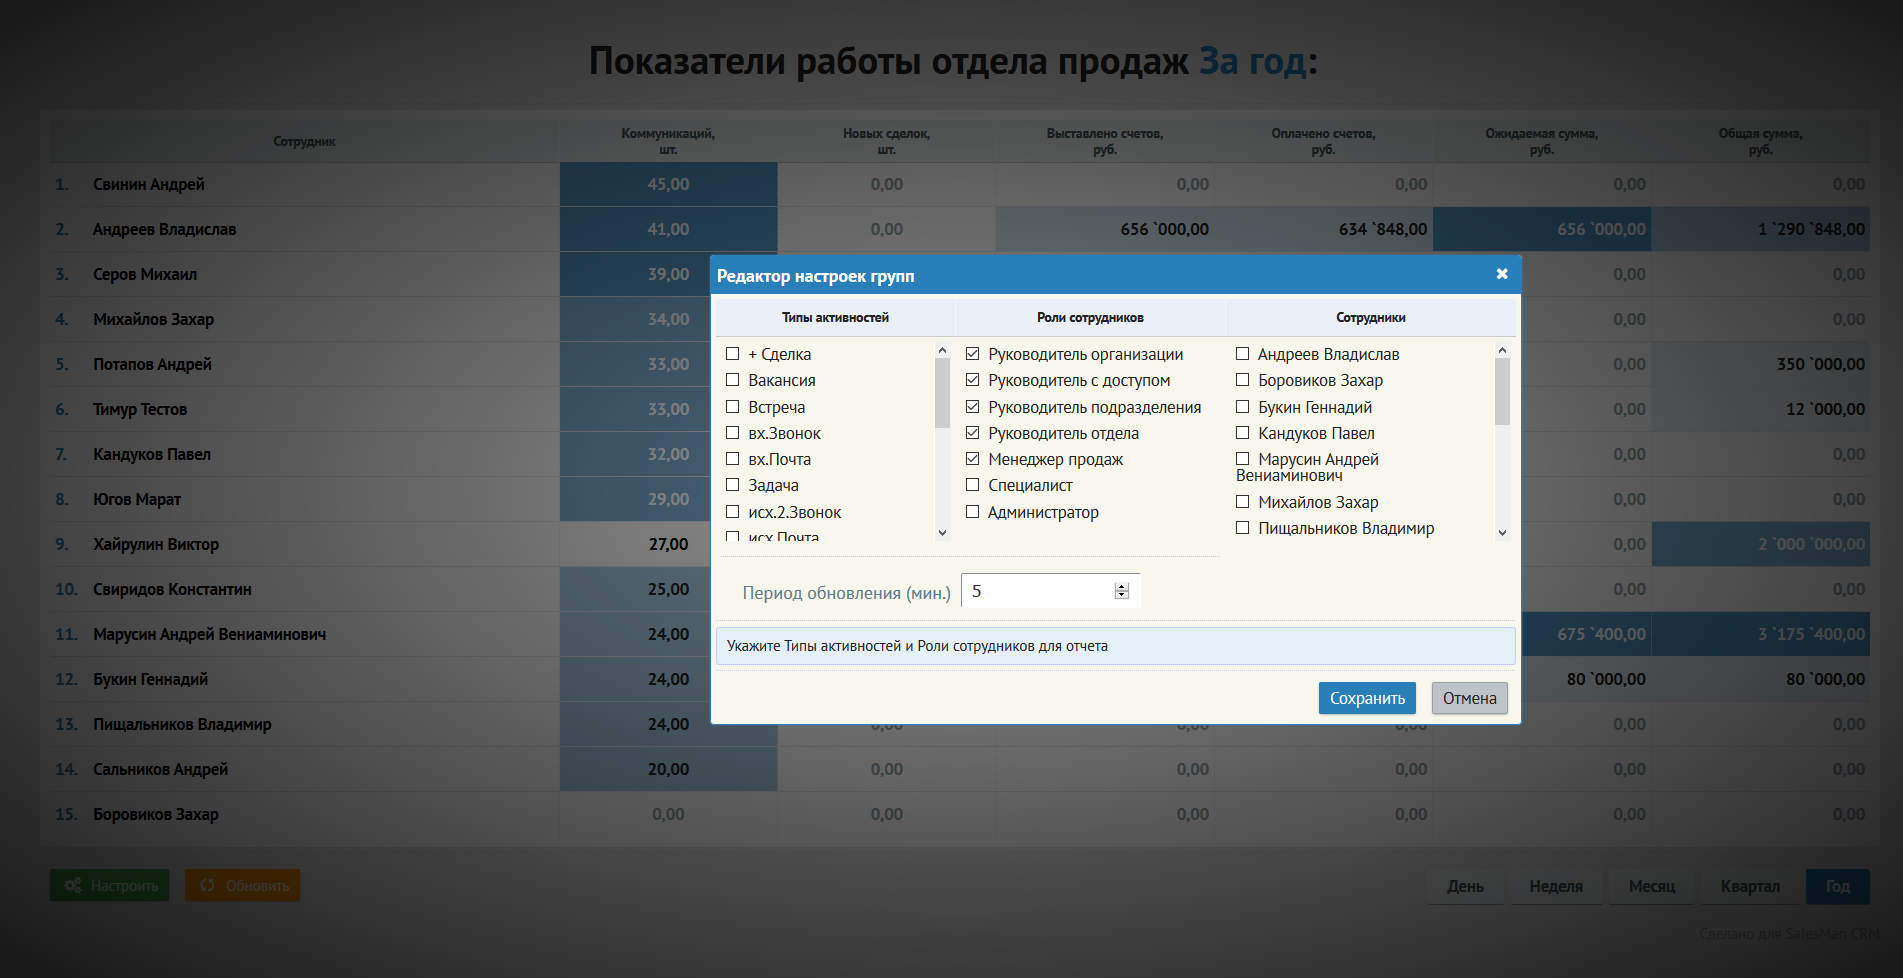
Task: Select employee 'Букин Геннадий' checkbox
Action: [1243, 407]
